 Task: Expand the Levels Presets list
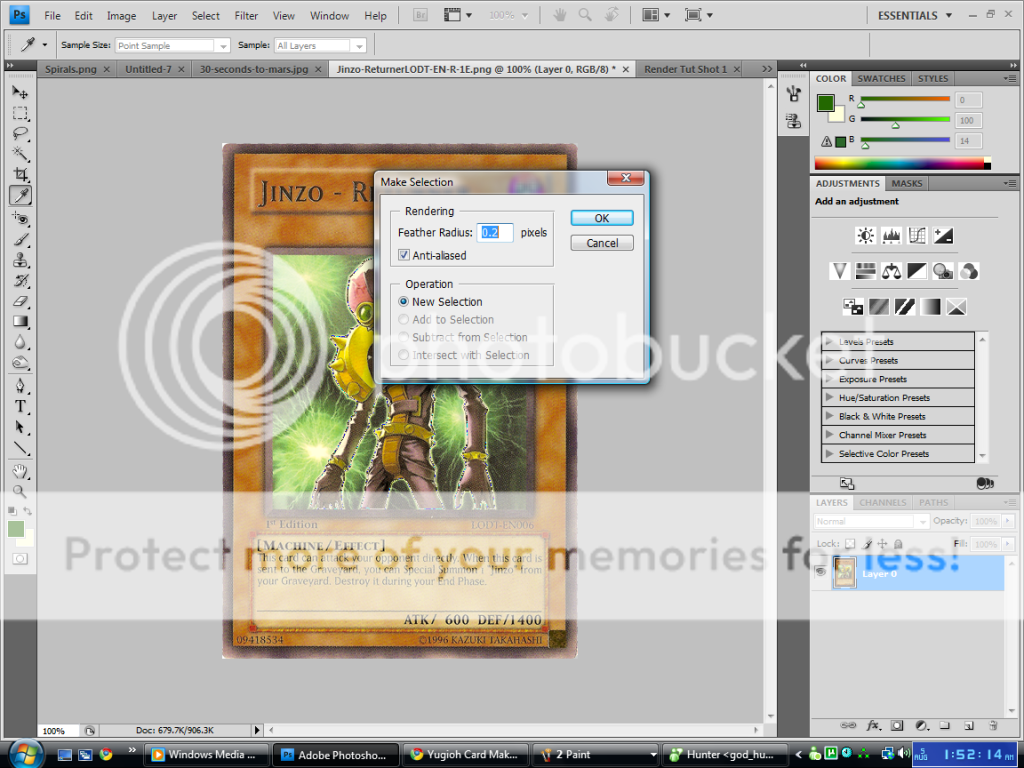[830, 343]
